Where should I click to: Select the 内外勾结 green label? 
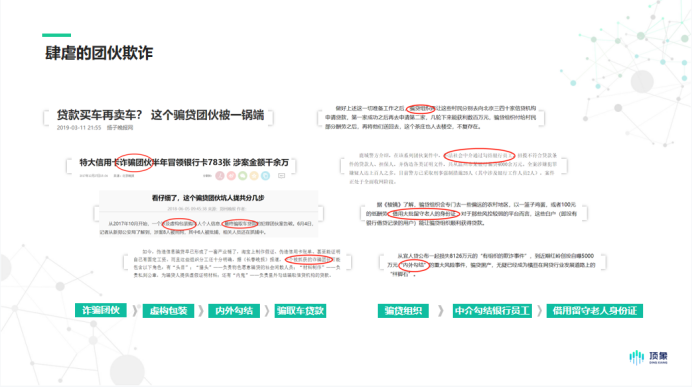pos(234,311)
